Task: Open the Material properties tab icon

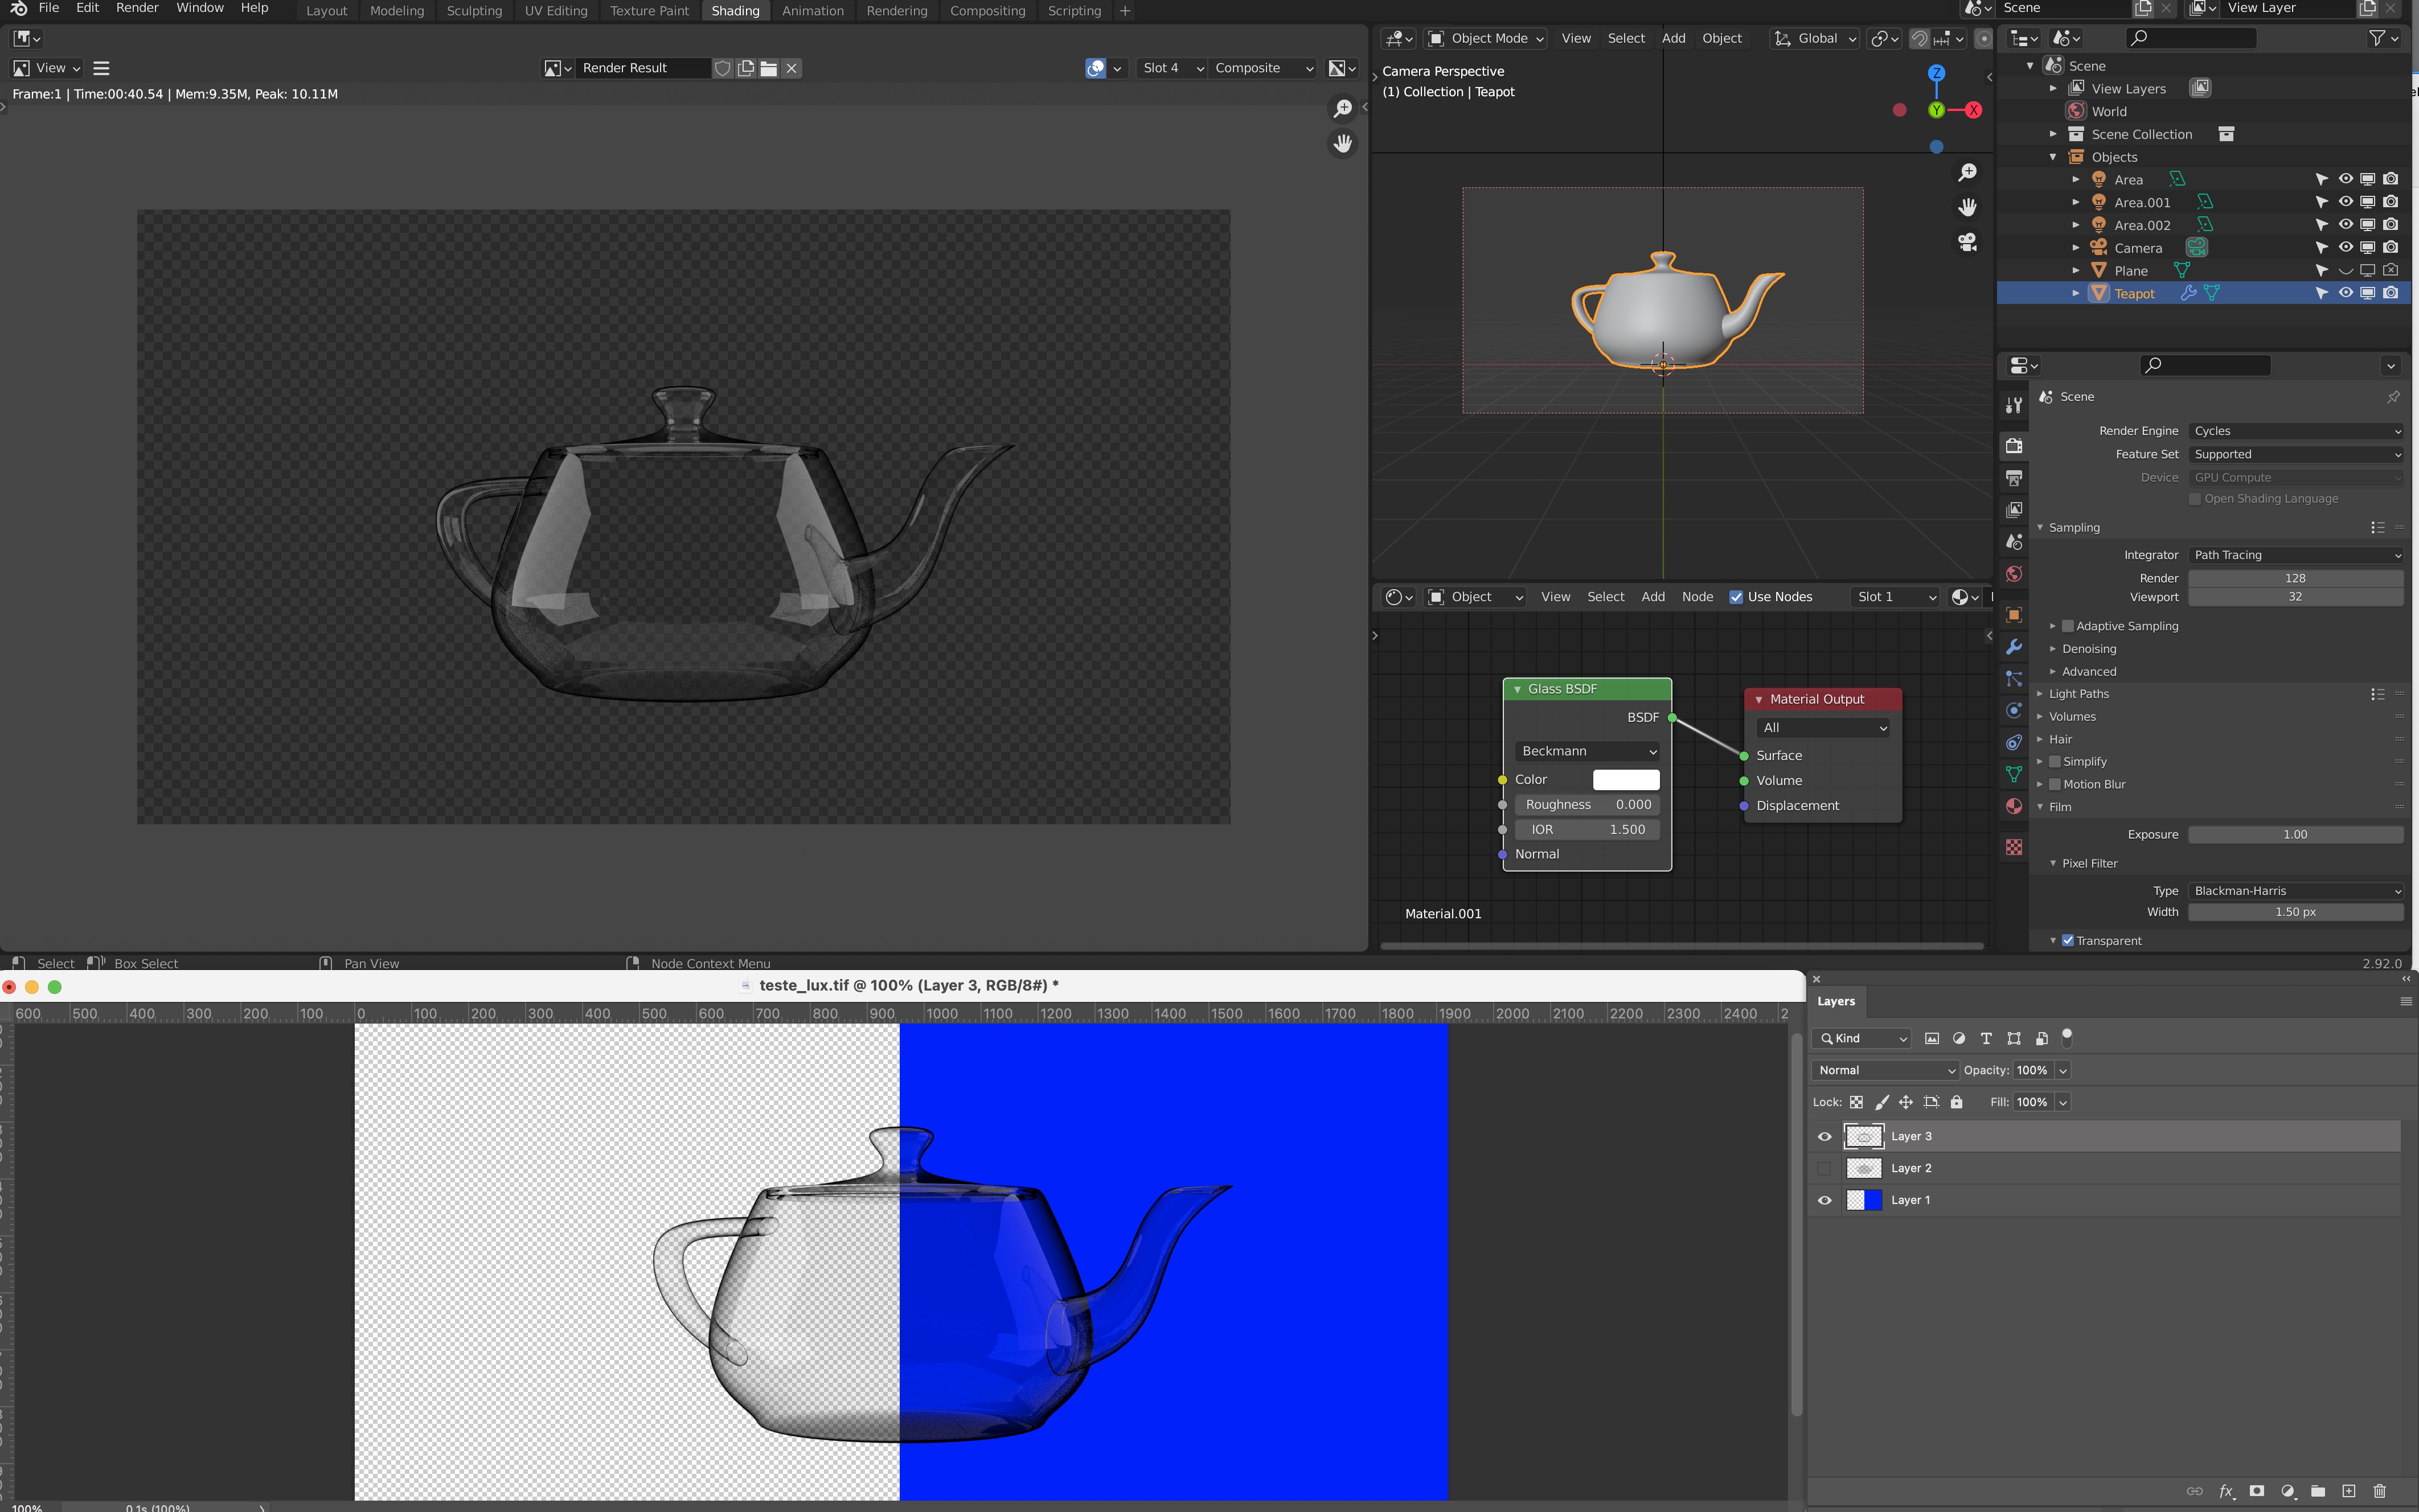Action: tap(2014, 806)
